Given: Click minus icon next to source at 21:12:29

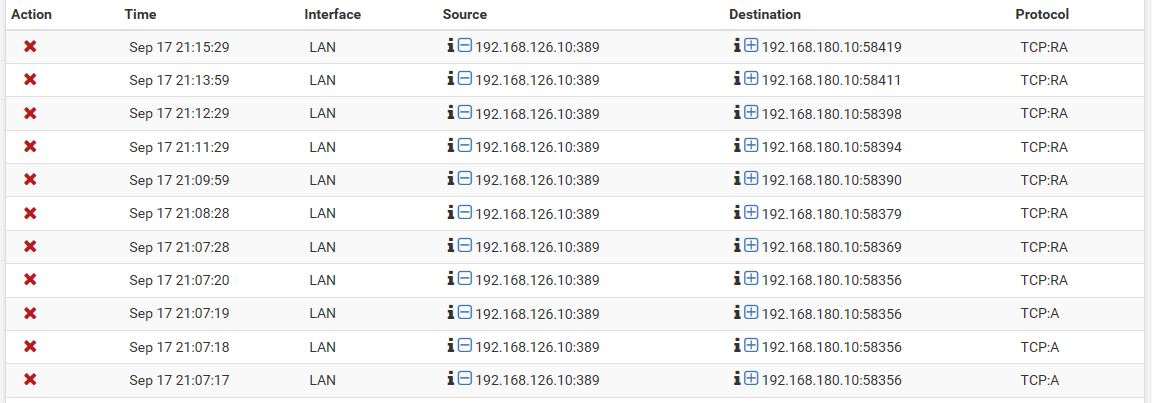Looking at the screenshot, I should click(x=464, y=112).
